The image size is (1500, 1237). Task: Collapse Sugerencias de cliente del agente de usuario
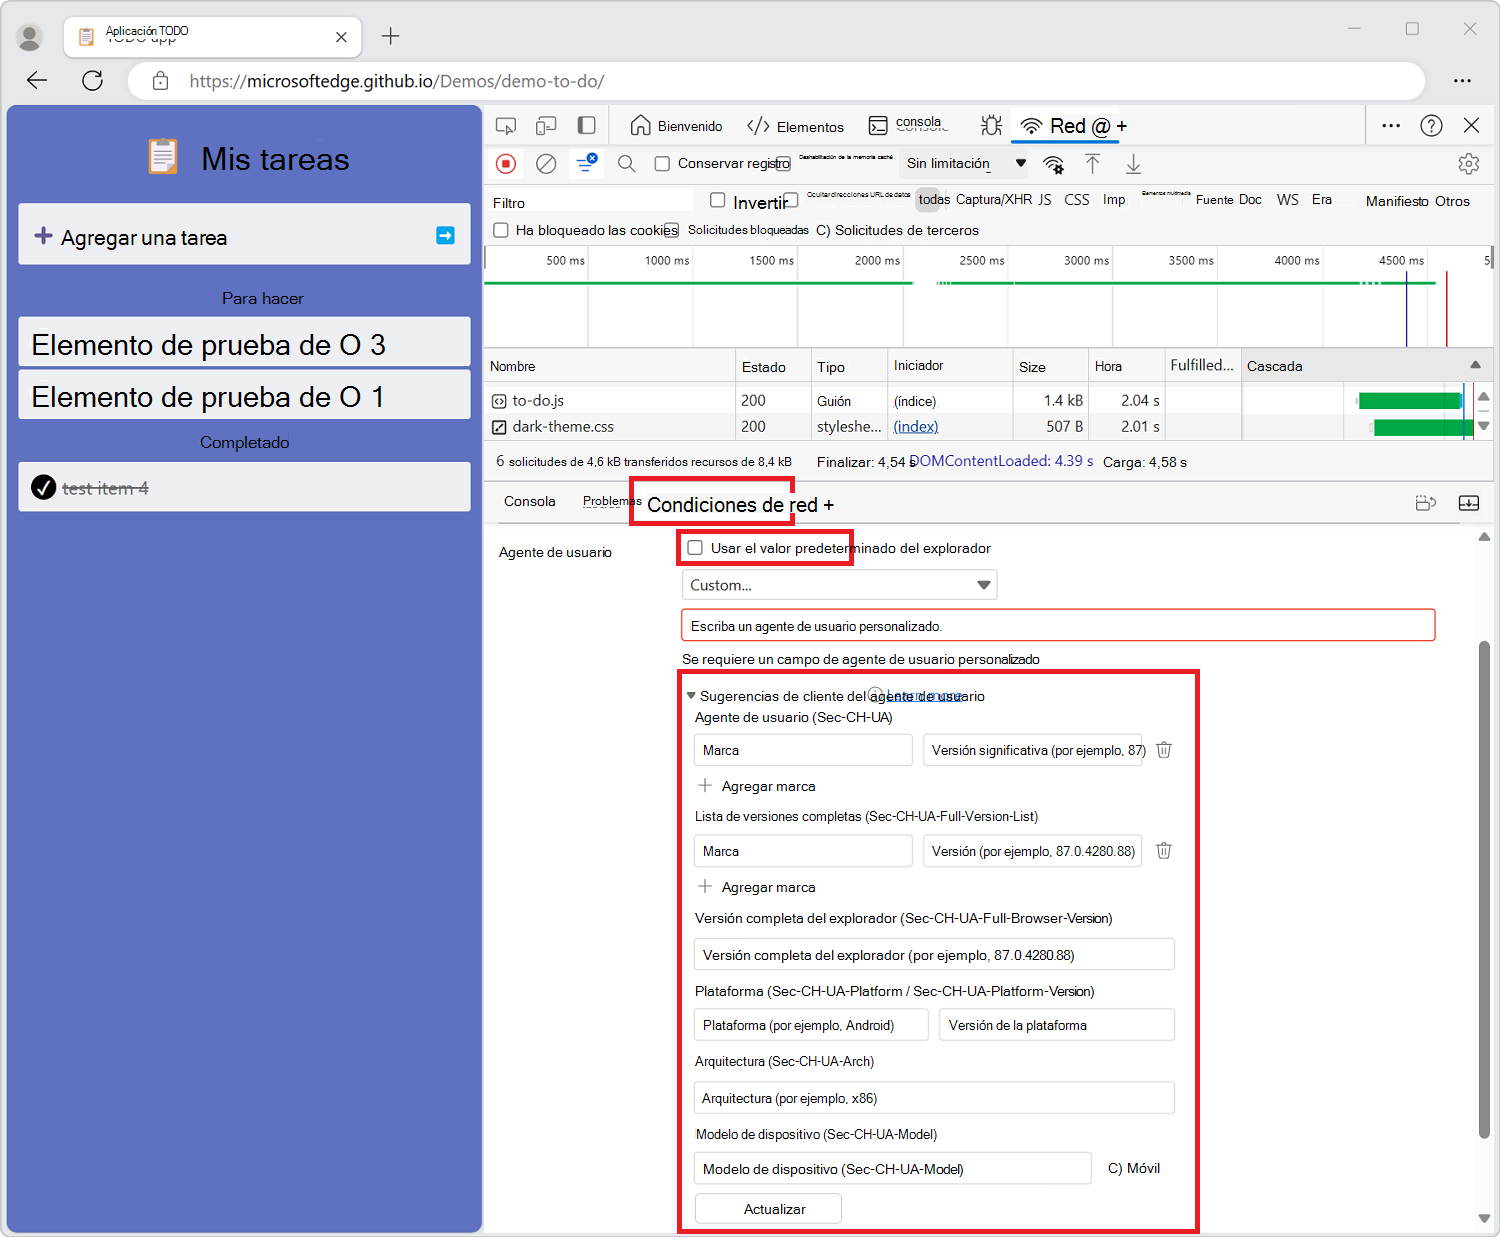(x=690, y=694)
